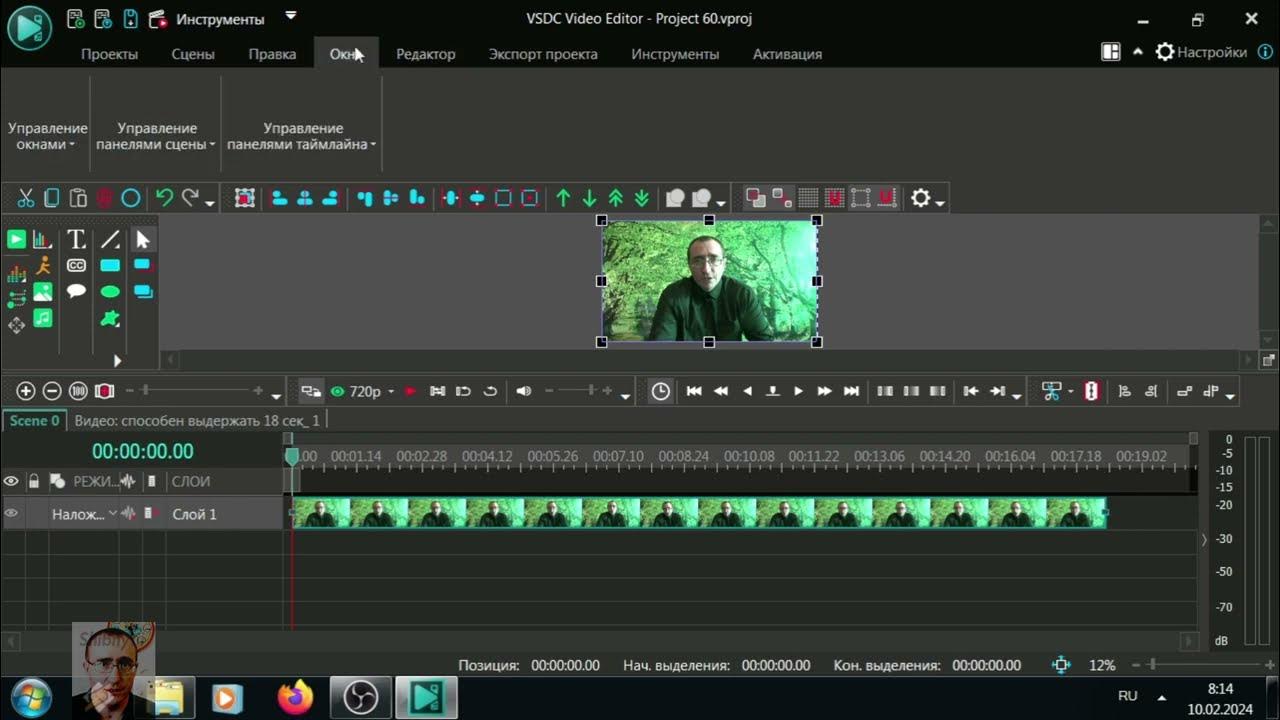
Task: Toggle visibility eye of Слой 1
Action: pyautogui.click(x=11, y=514)
